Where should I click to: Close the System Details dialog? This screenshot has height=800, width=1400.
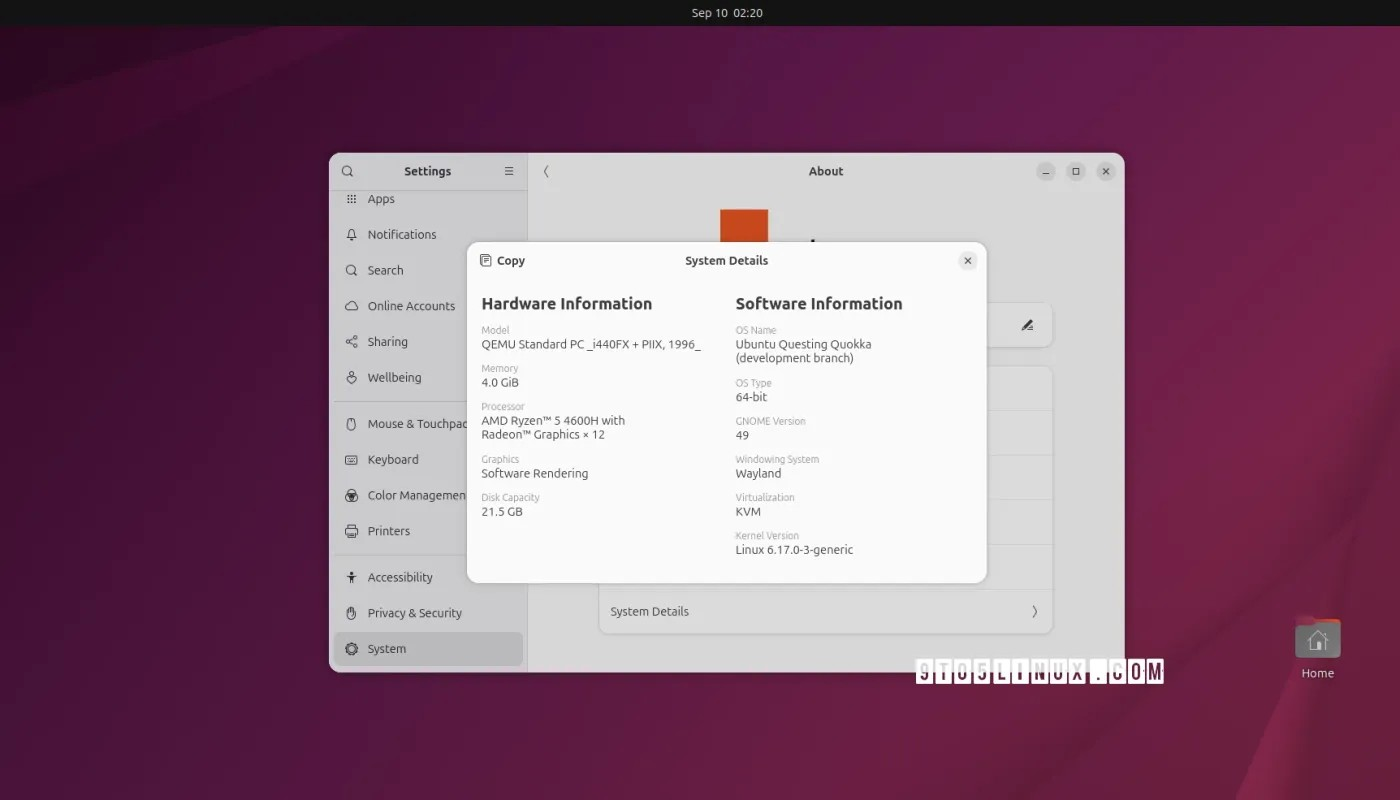(966, 260)
